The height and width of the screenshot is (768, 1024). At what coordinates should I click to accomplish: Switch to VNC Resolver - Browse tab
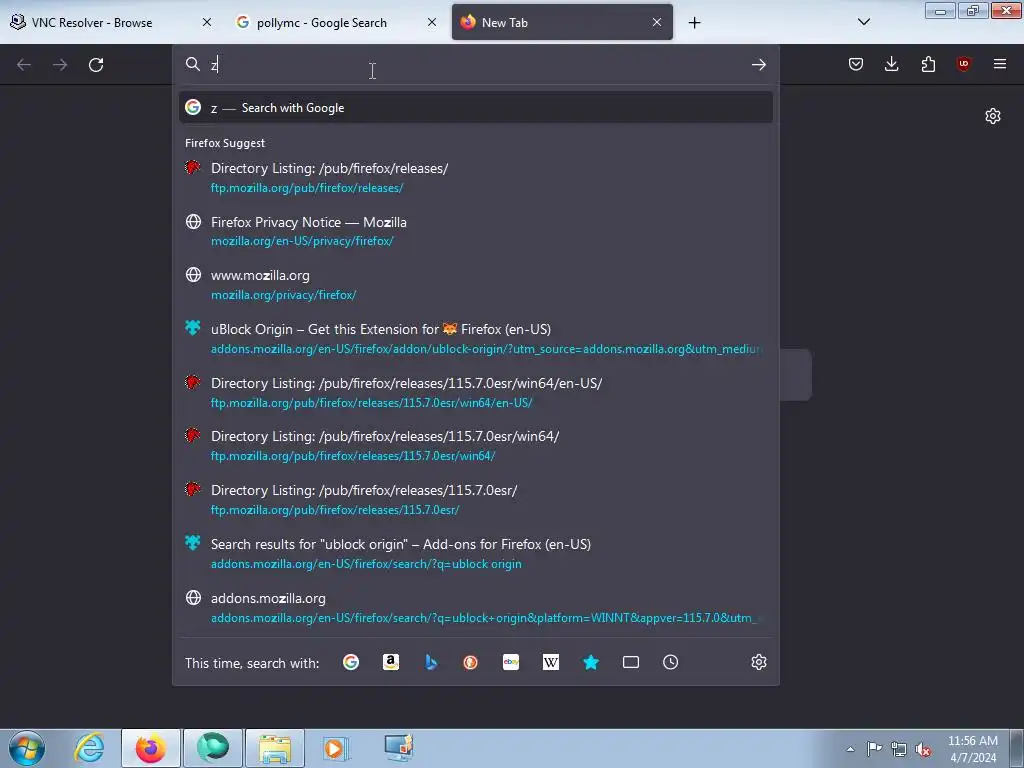click(x=112, y=22)
